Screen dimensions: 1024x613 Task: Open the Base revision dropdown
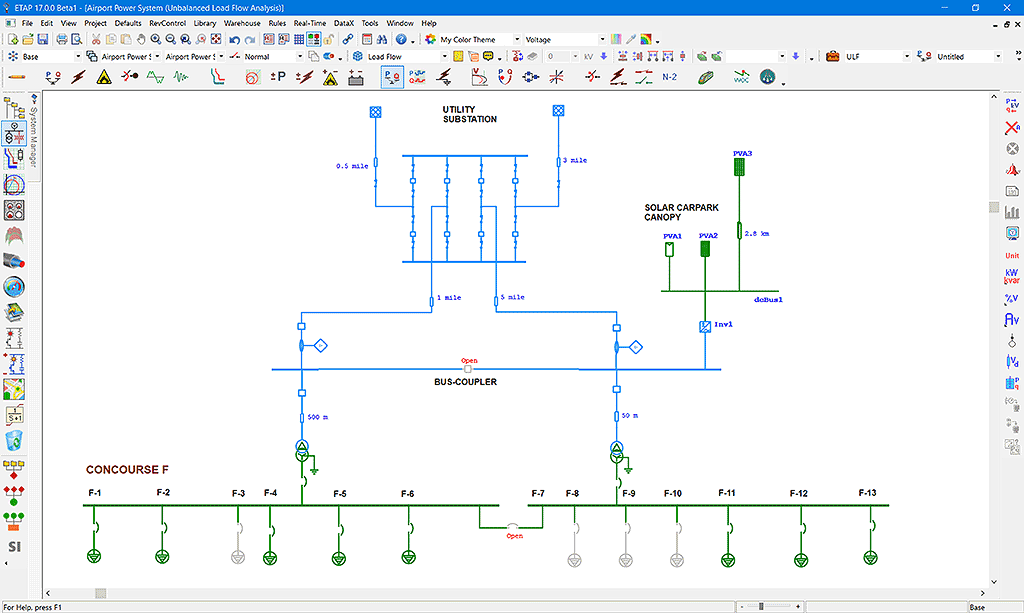(78, 57)
